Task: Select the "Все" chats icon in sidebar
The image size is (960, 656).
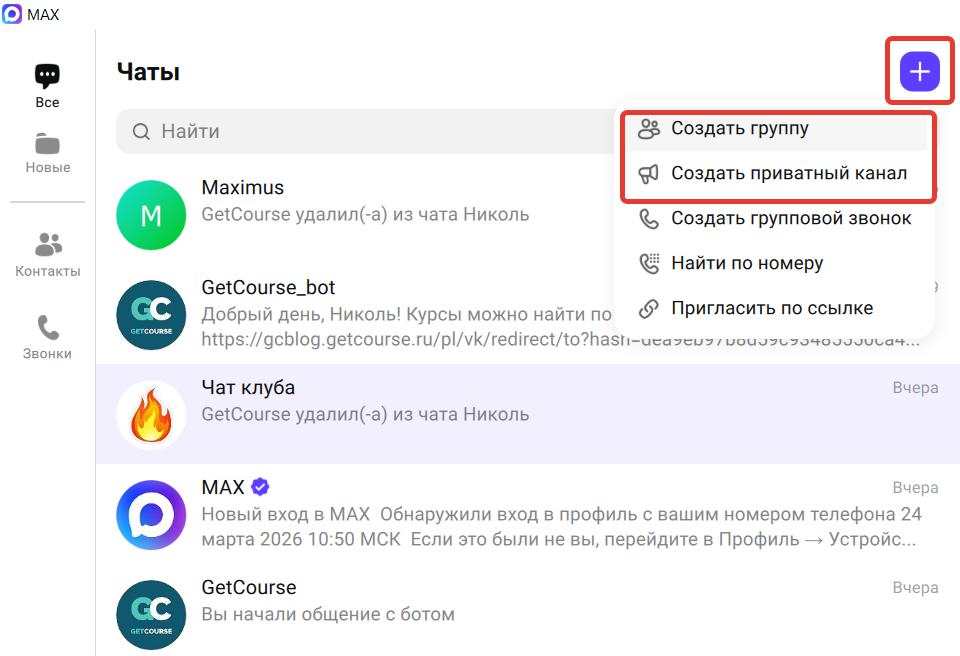Action: coord(47,75)
